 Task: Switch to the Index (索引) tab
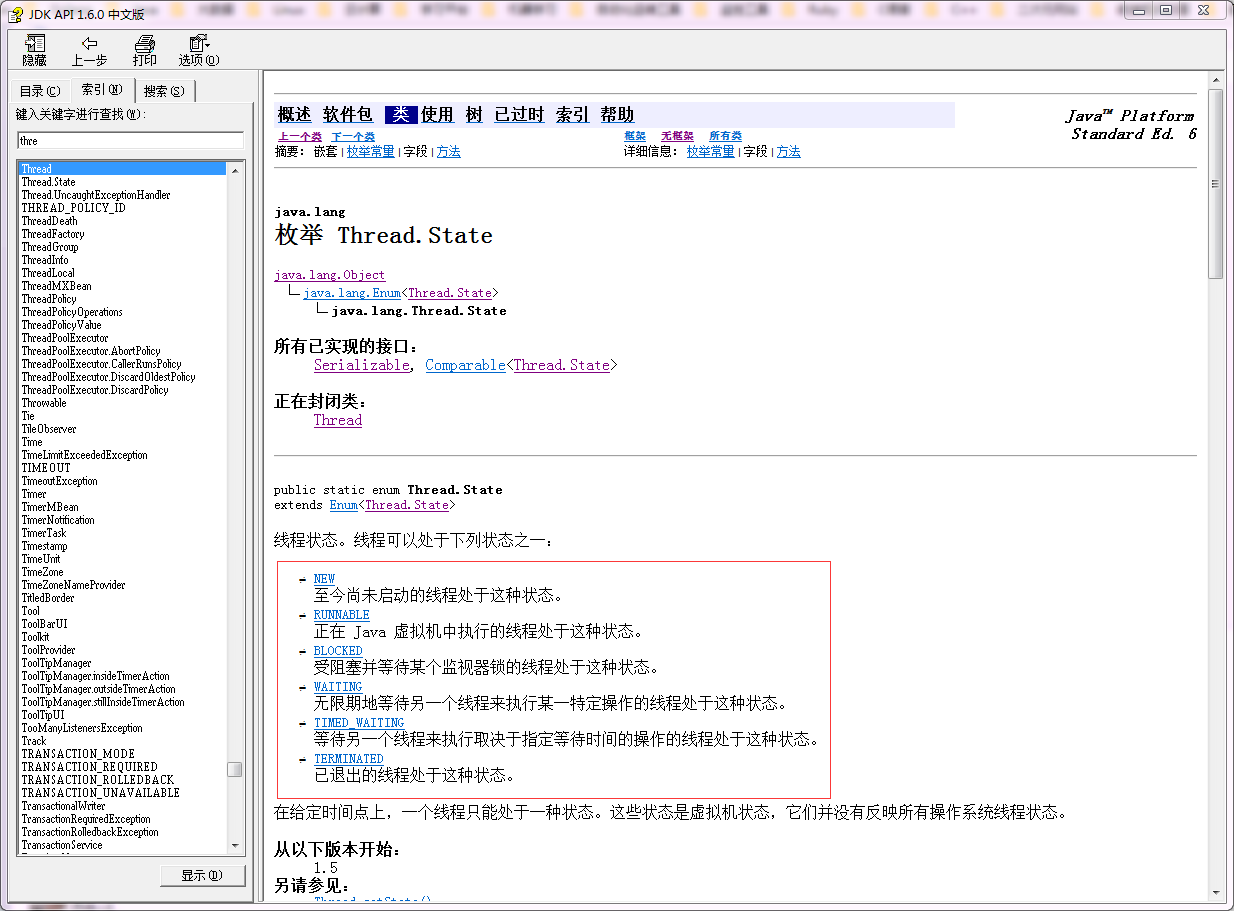(x=101, y=89)
